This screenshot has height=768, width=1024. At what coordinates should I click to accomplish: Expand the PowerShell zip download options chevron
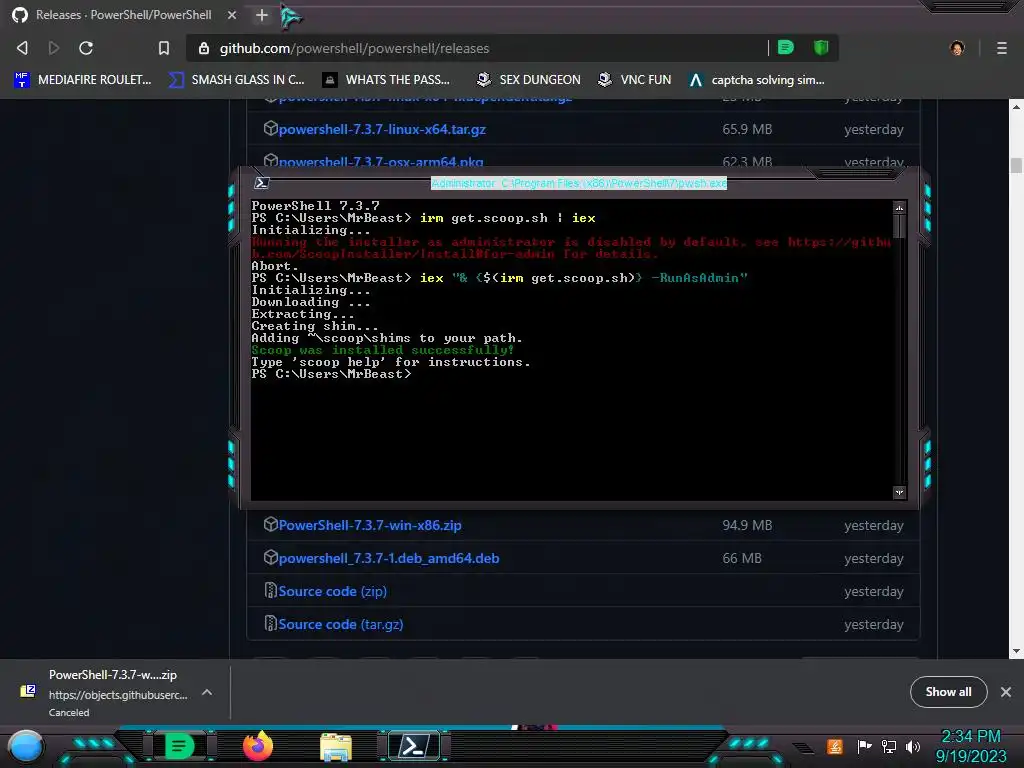coord(206,692)
